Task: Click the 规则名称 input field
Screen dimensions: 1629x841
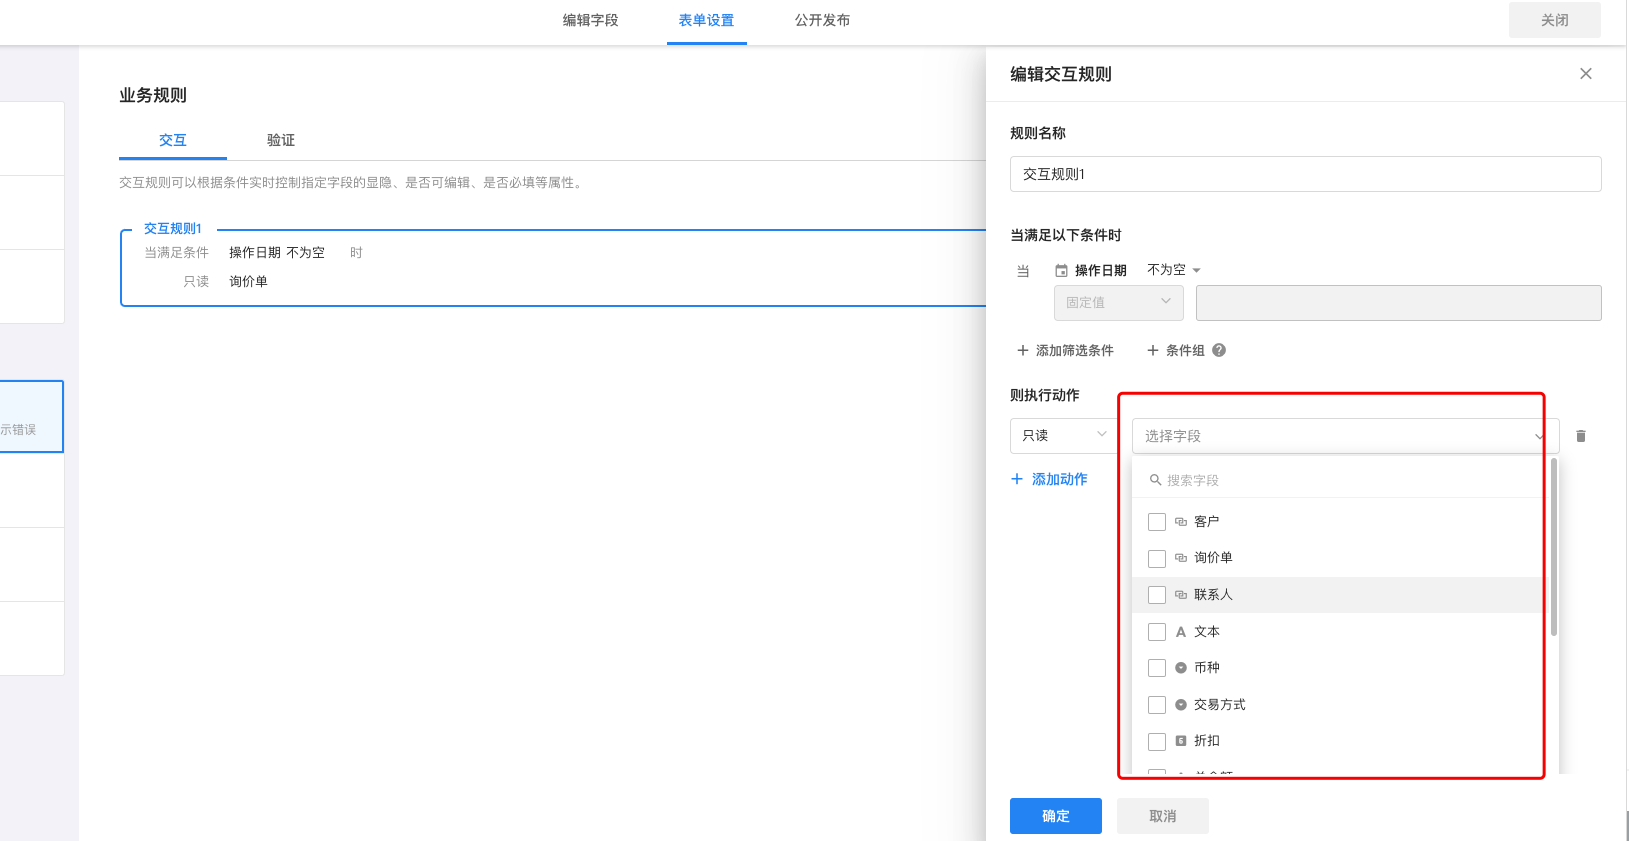Action: (1305, 174)
